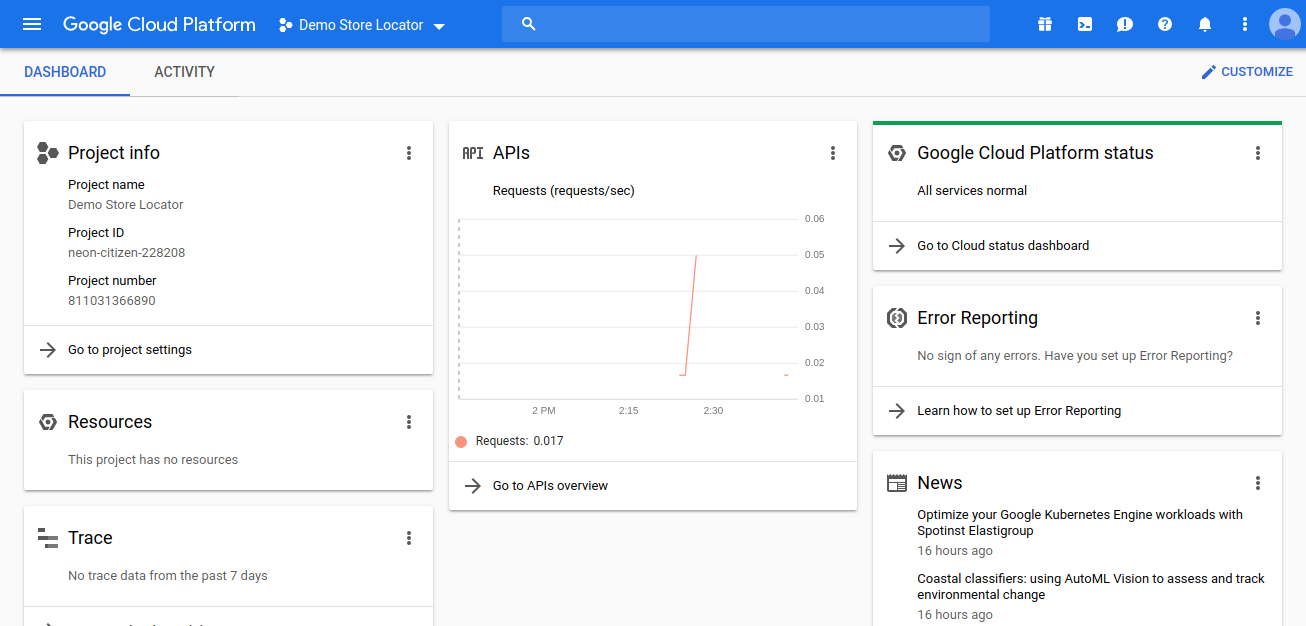
Task: Open the top bar settings overflow menu
Action: 1245,24
